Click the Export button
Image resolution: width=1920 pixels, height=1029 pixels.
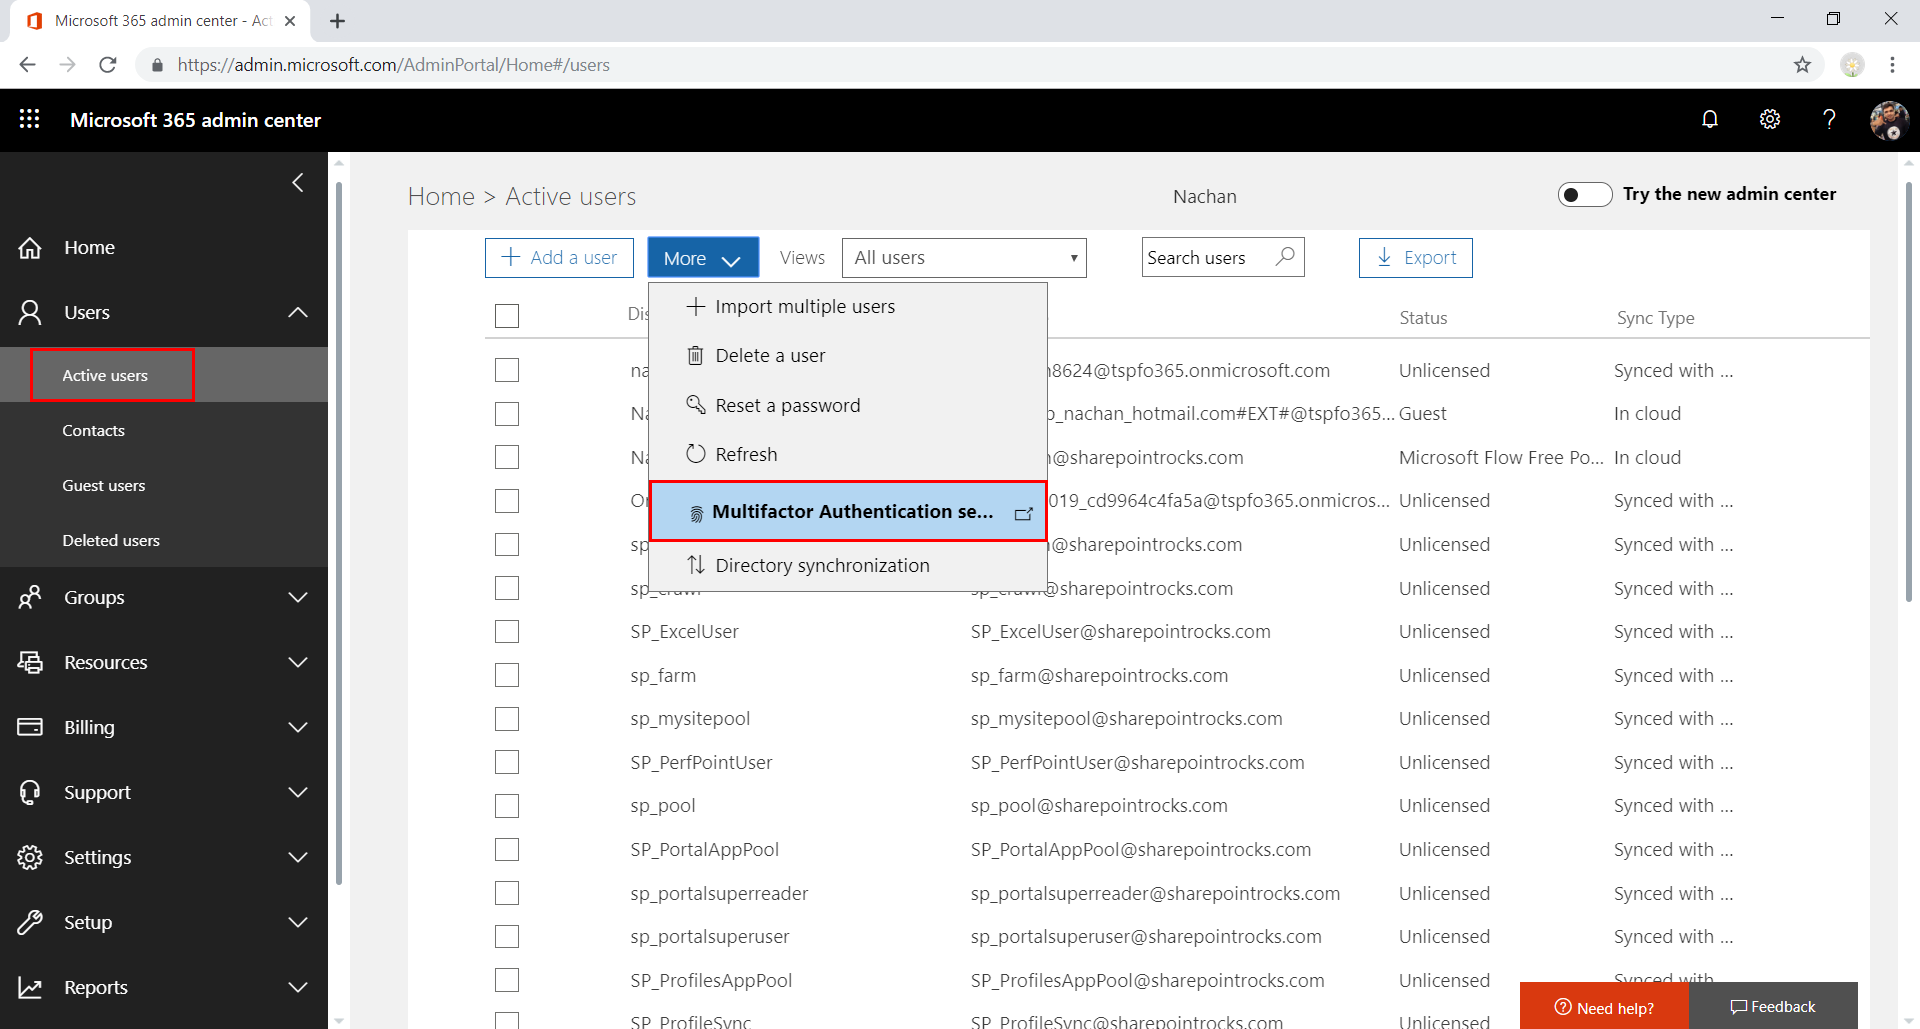coord(1415,258)
